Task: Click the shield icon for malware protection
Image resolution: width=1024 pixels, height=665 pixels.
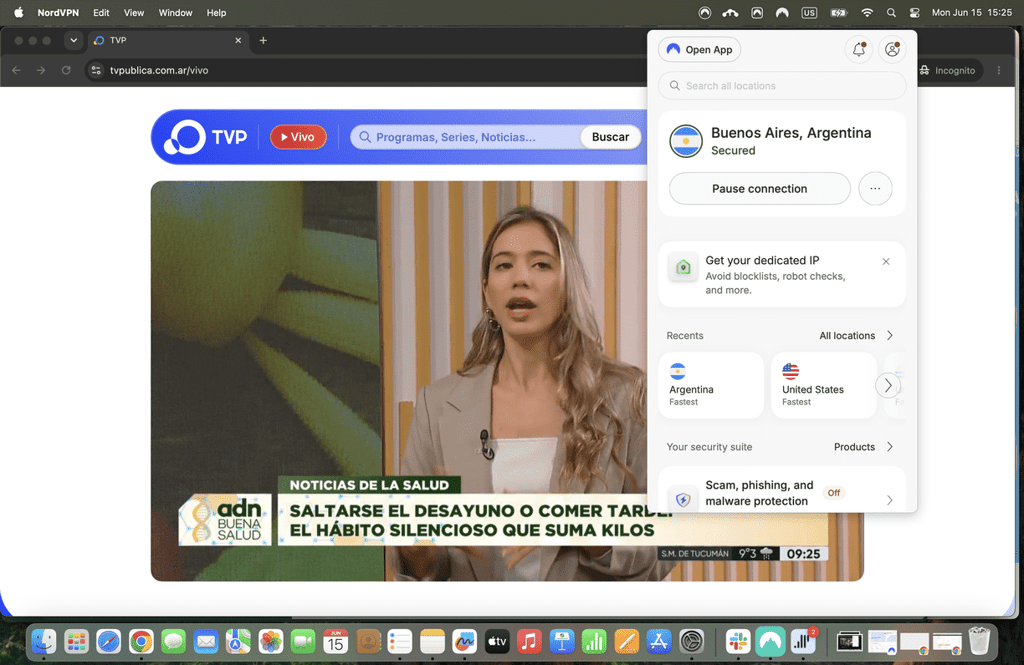Action: click(x=683, y=500)
